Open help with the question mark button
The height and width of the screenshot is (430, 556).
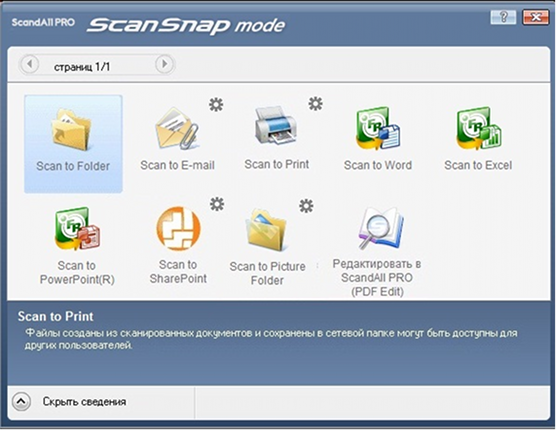point(503,17)
